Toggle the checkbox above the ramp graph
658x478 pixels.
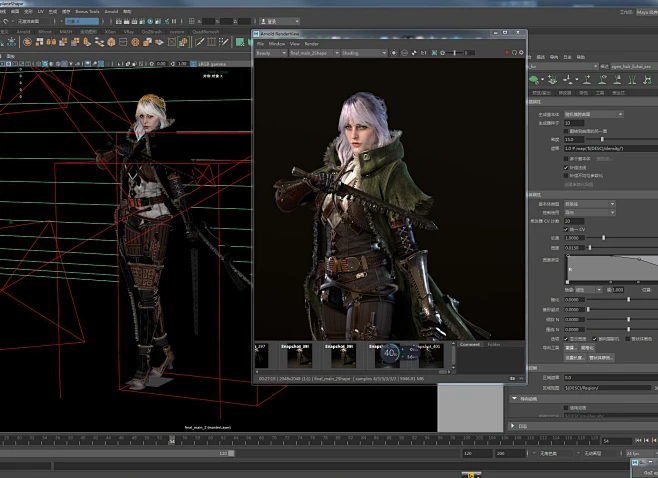click(566, 228)
